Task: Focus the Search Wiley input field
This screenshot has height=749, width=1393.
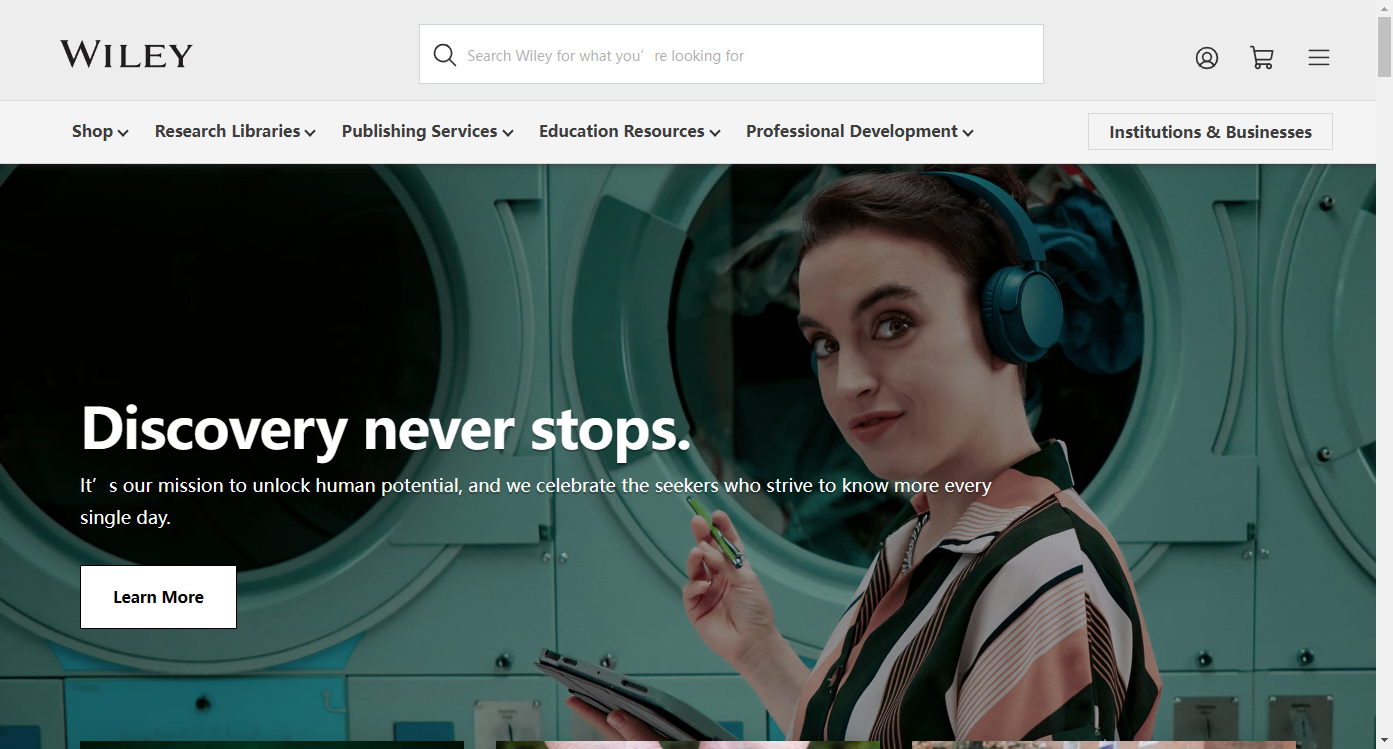Action: [x=731, y=54]
